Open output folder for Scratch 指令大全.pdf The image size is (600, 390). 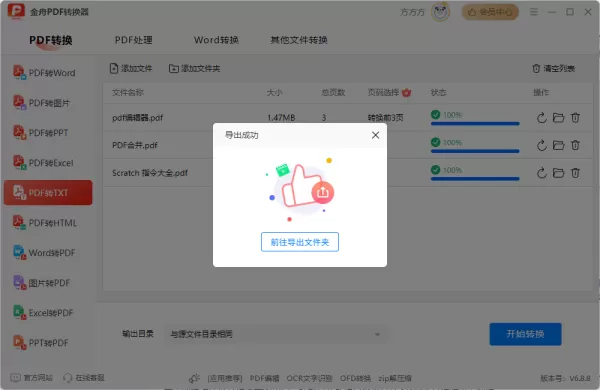(x=559, y=173)
